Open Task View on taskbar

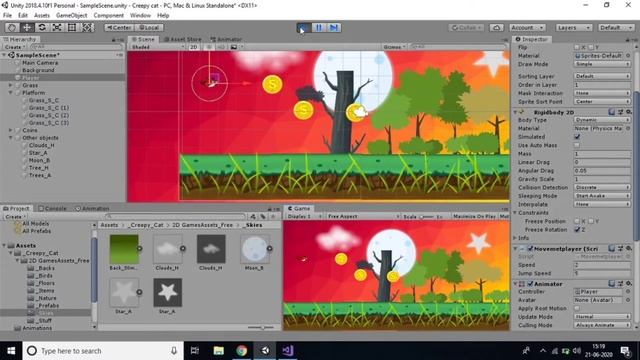pos(195,351)
